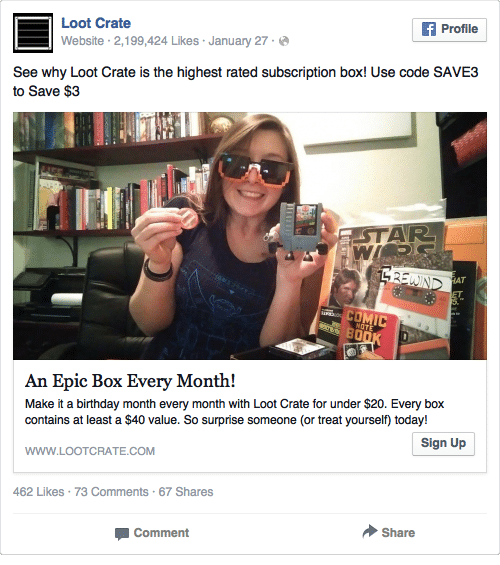Open the WWW.LOOTCRATE.COM link
Image resolution: width=500 pixels, height=565 pixels.
[90, 451]
